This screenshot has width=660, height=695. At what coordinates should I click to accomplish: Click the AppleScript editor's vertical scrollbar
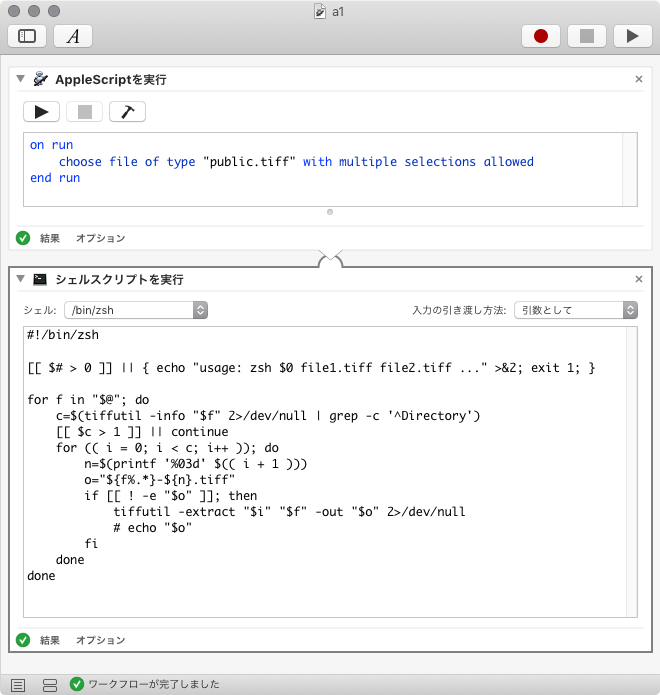630,169
